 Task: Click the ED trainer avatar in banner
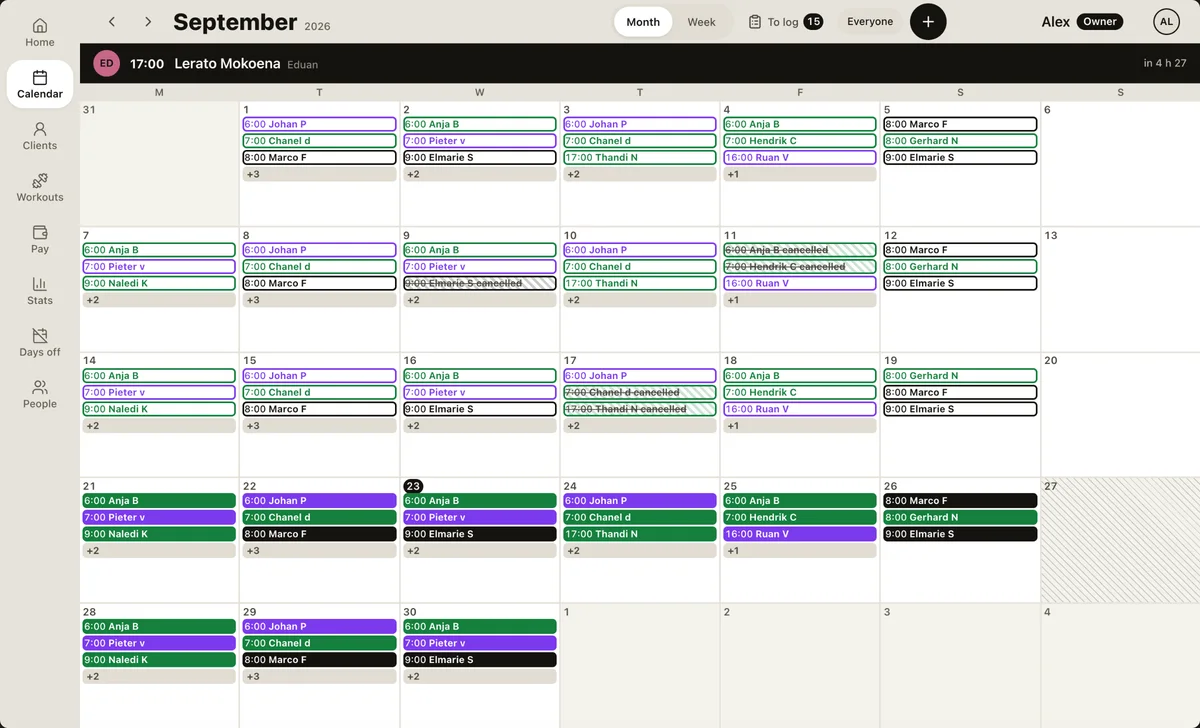coord(106,63)
